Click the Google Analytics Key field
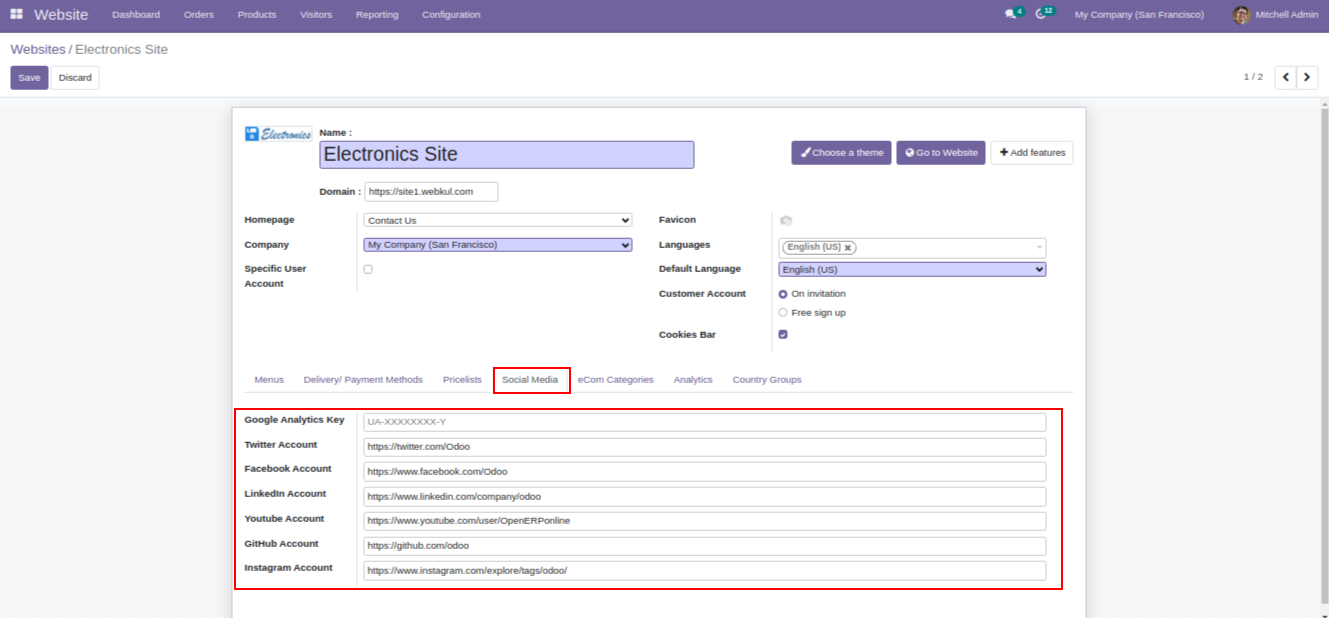 click(x=704, y=422)
